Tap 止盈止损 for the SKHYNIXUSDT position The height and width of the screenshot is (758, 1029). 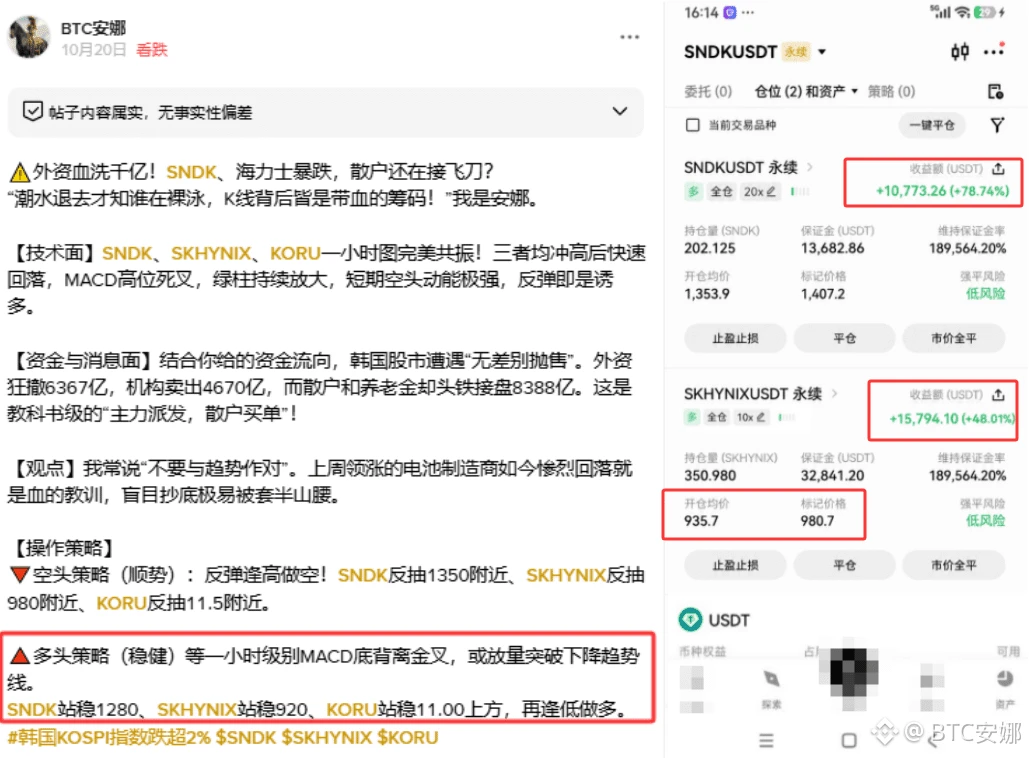click(735, 565)
